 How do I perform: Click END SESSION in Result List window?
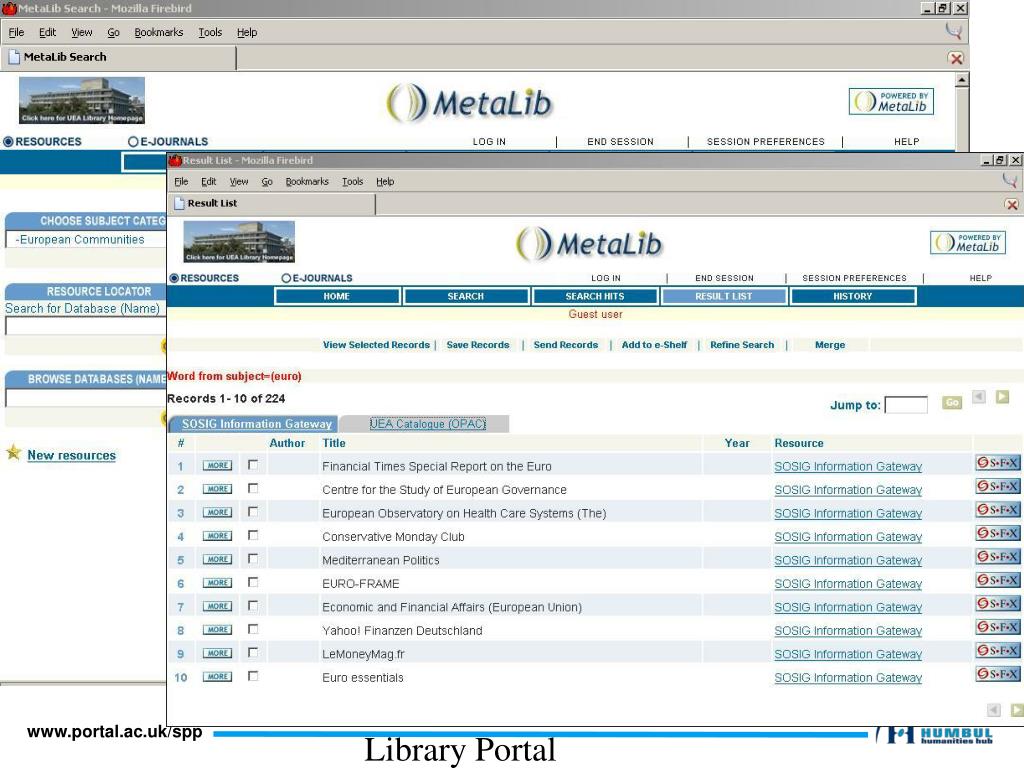pyautogui.click(x=724, y=278)
